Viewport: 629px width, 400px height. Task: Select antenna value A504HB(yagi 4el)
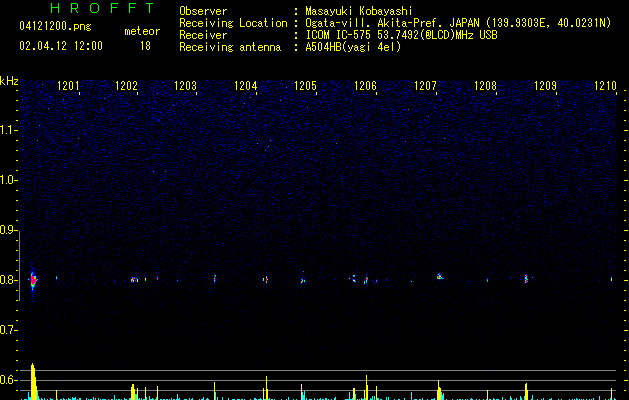point(353,47)
